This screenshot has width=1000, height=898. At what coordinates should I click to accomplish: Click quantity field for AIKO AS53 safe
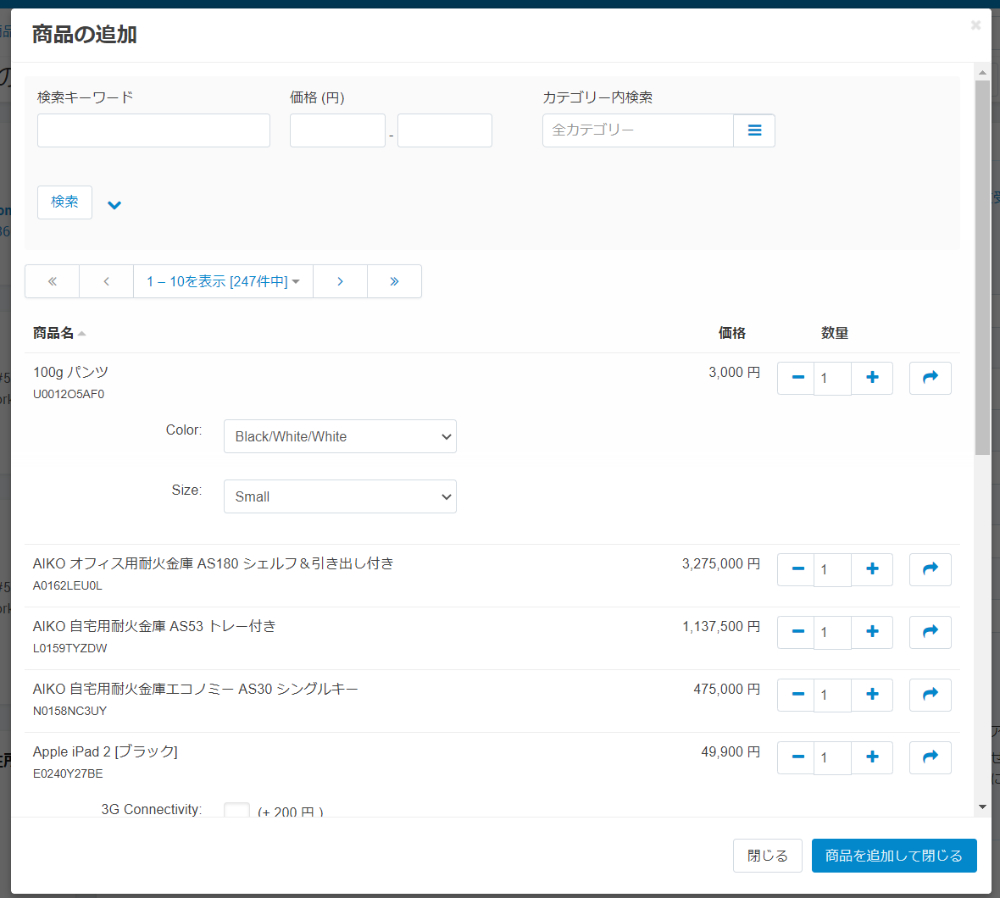pos(832,632)
